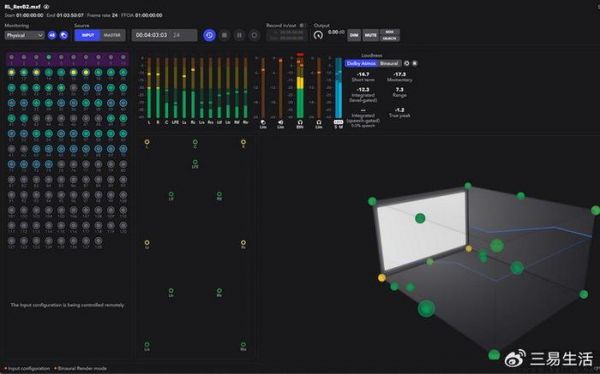
Task: Click the DIM output button
Action: 354,35
